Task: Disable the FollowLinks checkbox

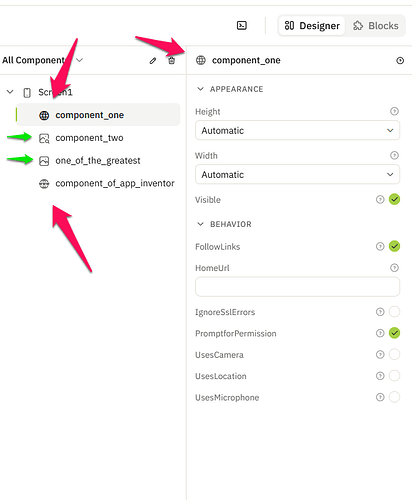Action: coord(394,246)
